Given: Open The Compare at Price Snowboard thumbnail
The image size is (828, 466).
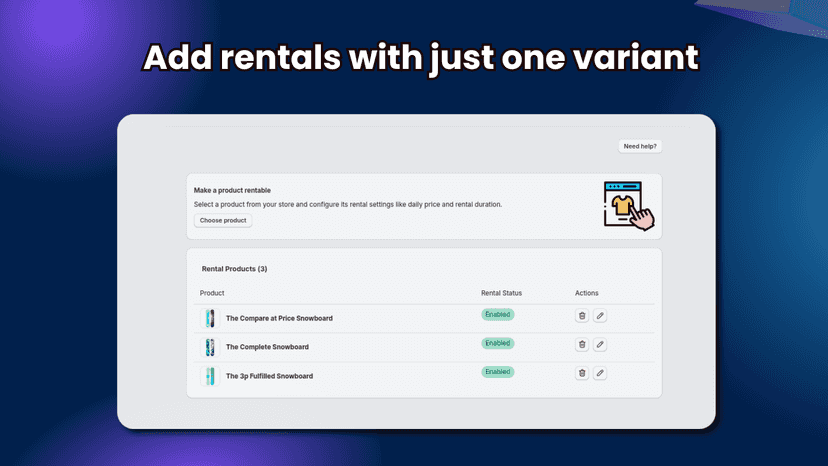Looking at the screenshot, I should (210, 319).
